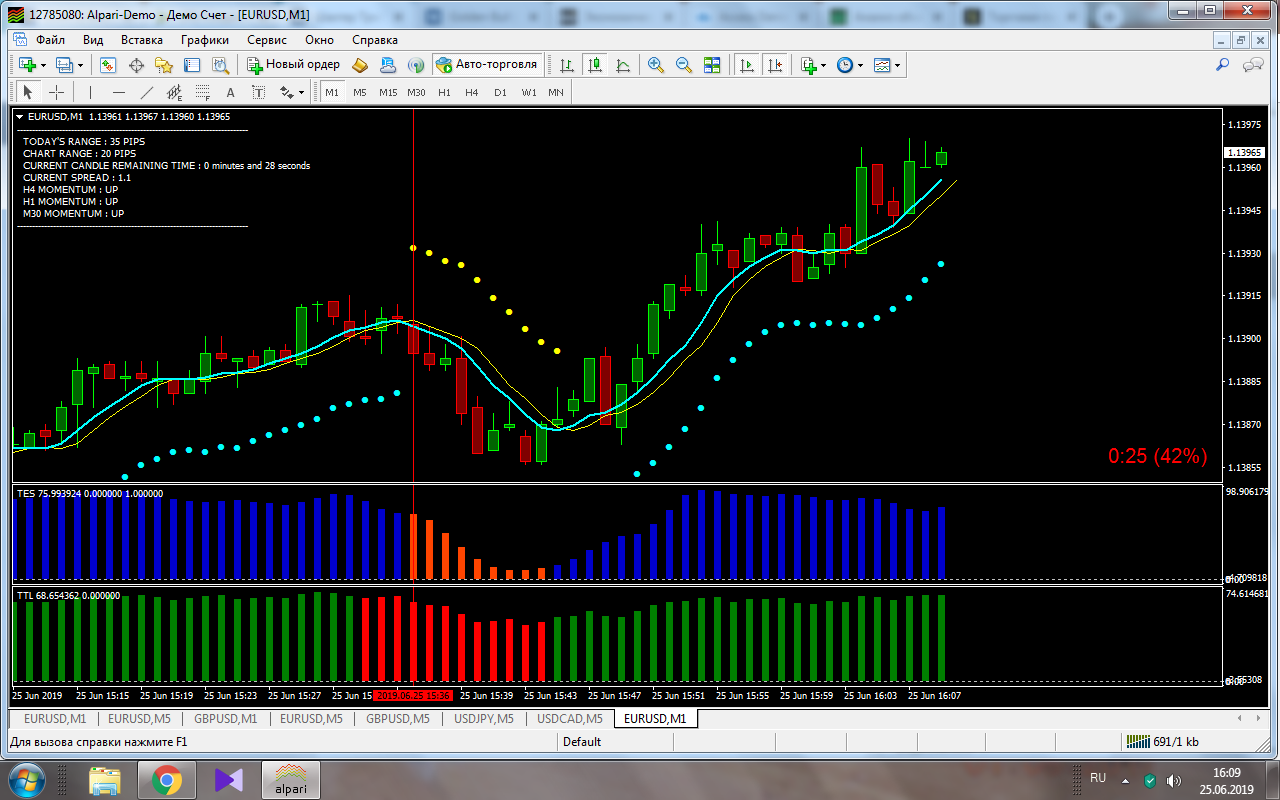Select the trendline drawing tool
1280x800 pixels.
tap(147, 92)
